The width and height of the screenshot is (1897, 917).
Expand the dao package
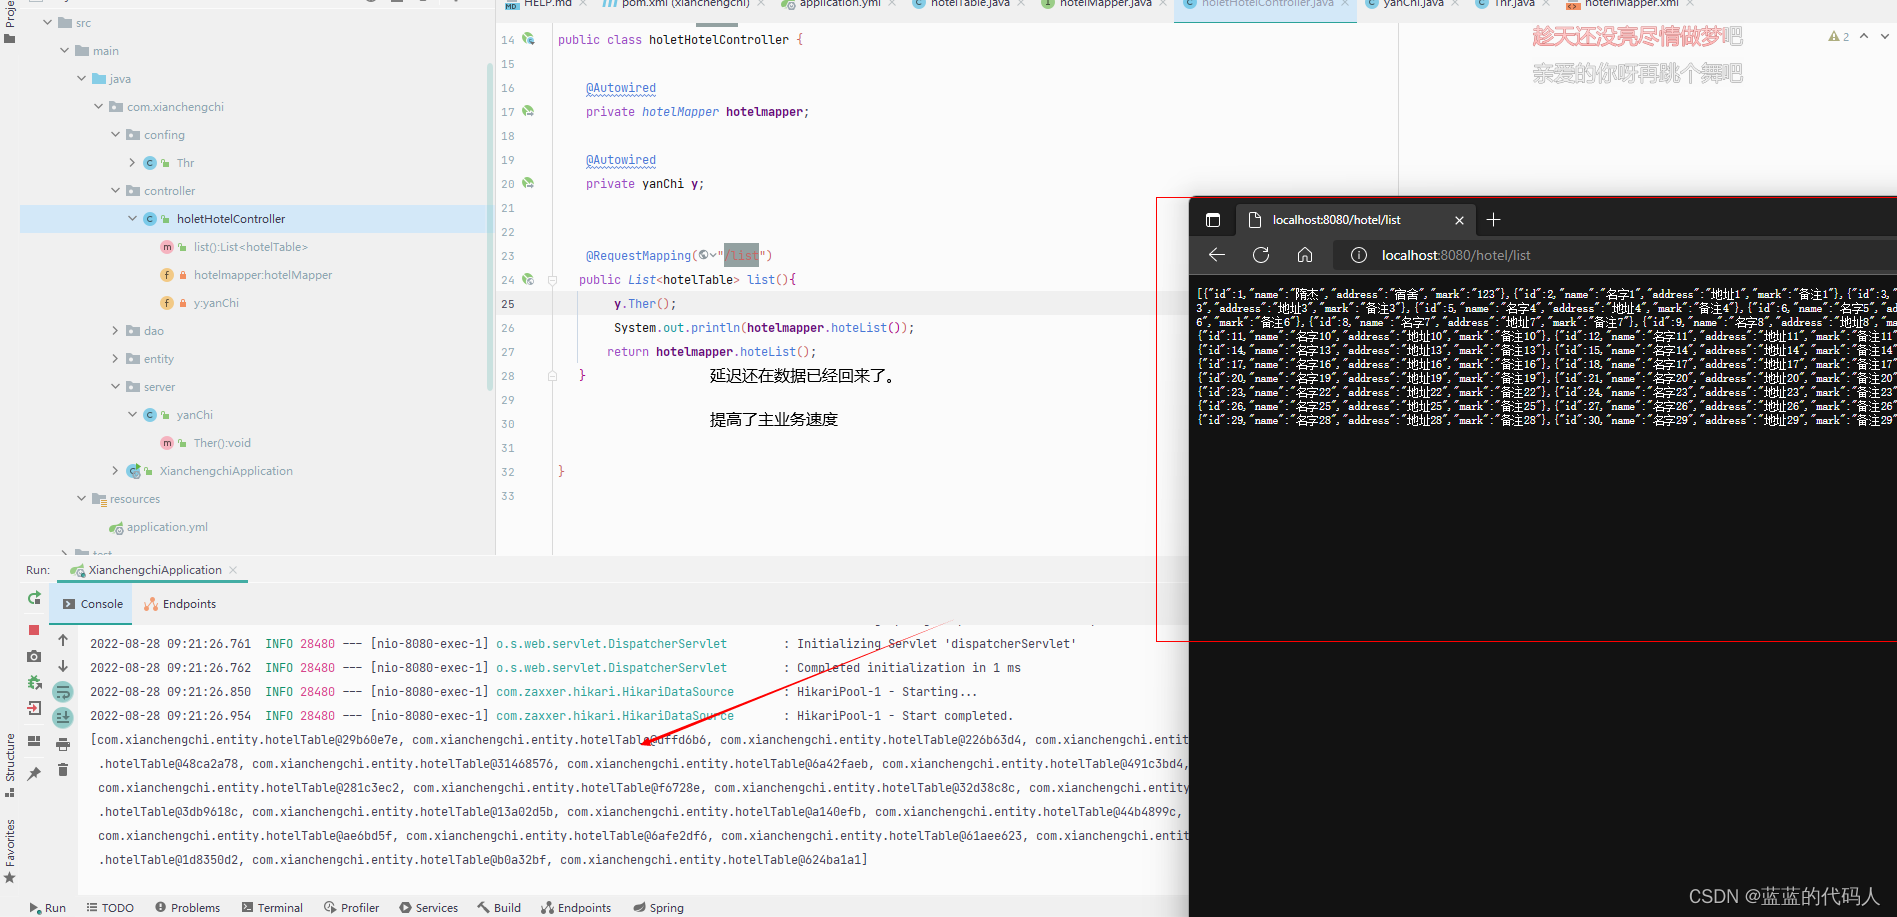115,330
